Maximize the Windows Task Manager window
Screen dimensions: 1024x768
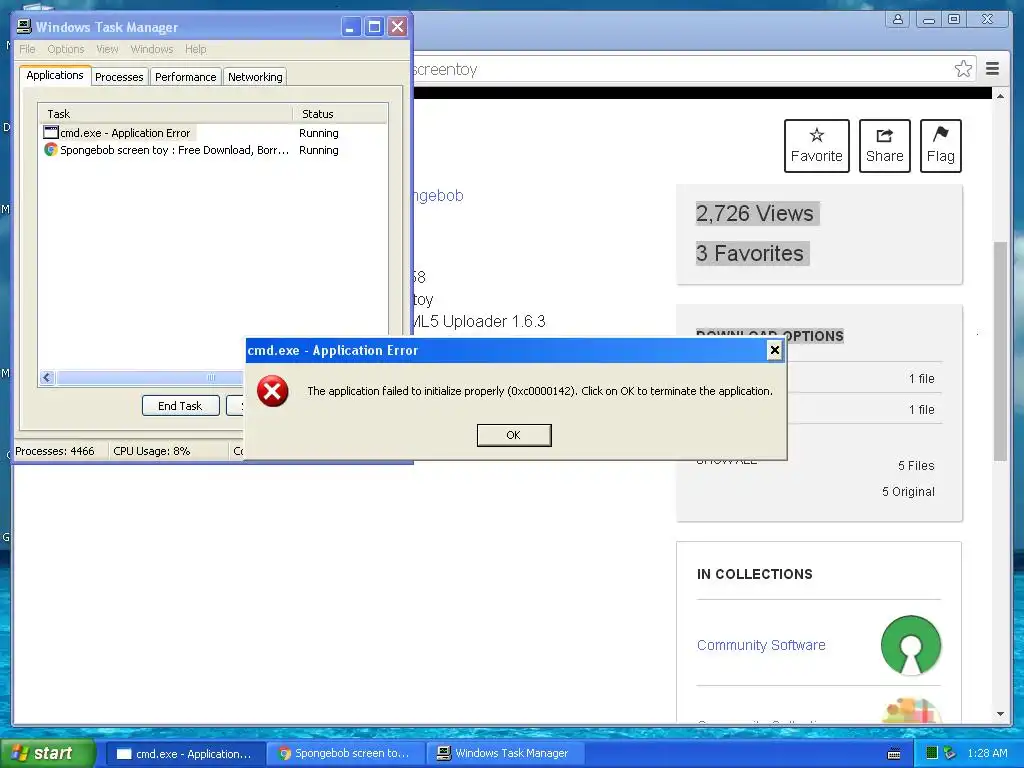pos(374,27)
